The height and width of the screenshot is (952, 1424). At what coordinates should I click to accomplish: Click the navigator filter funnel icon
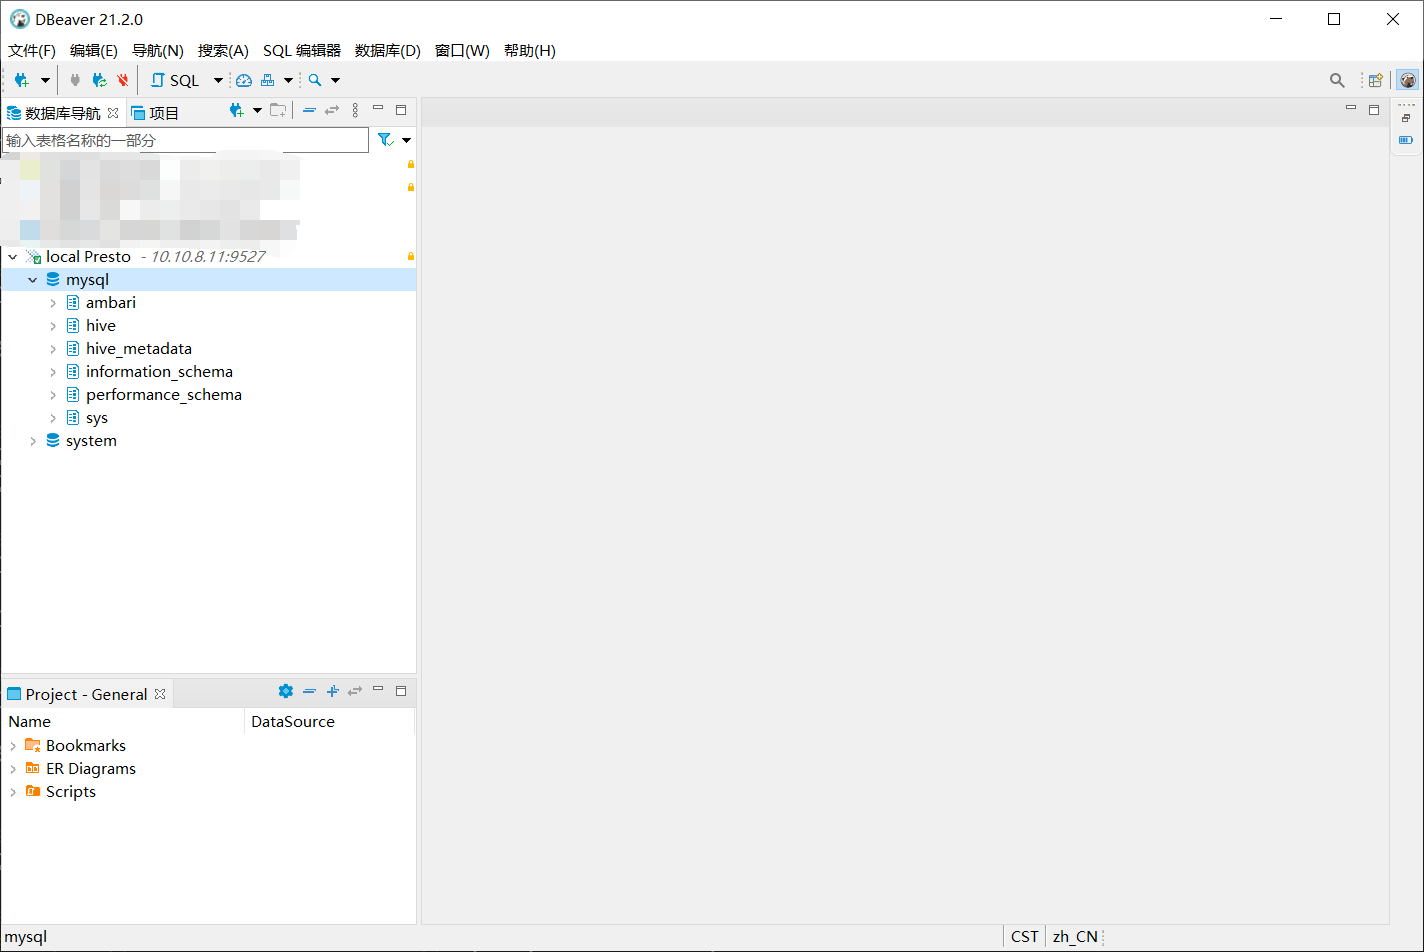[x=385, y=140]
